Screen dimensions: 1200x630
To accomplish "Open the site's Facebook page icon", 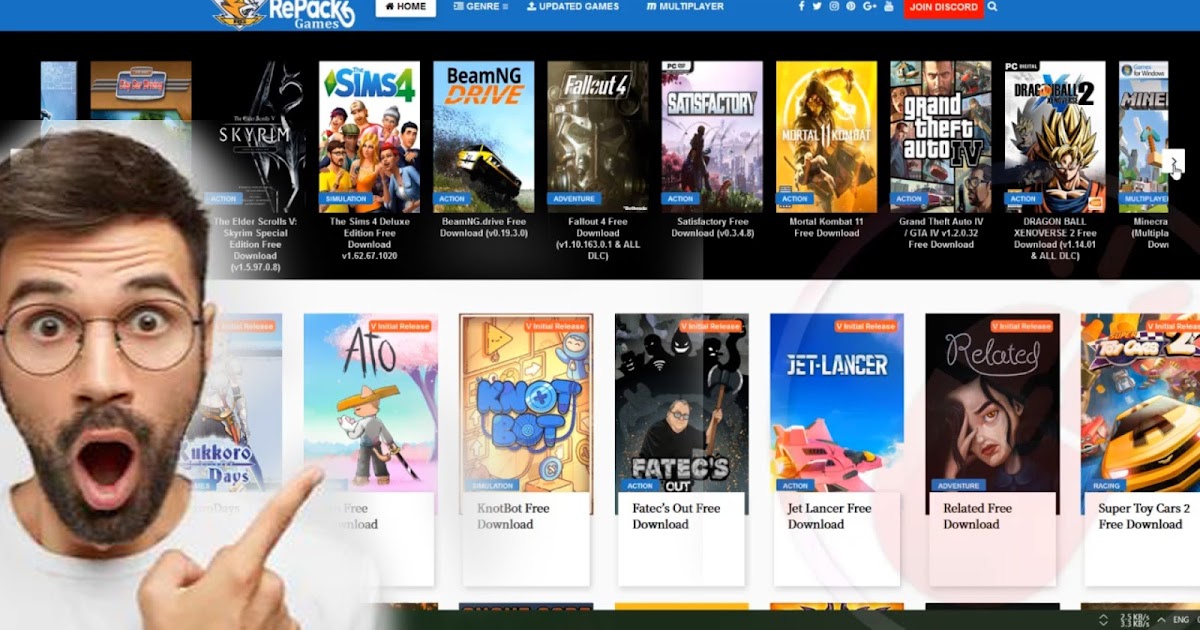I will 801,6.
